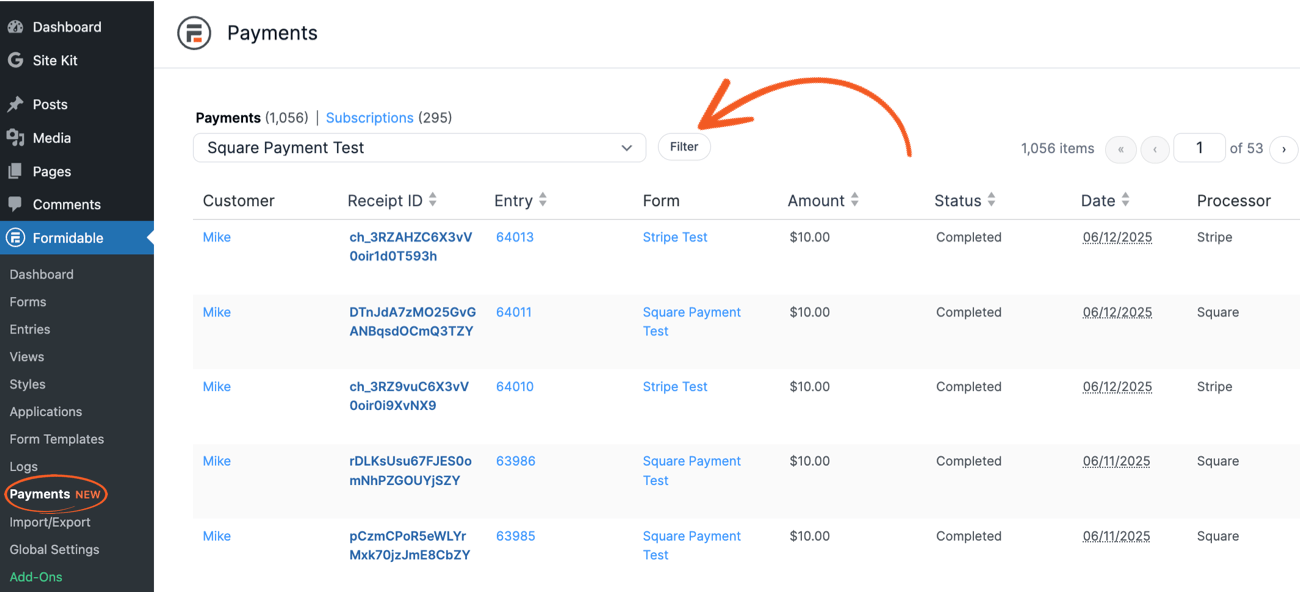Open Global Settings submenu item

[x=55, y=550]
